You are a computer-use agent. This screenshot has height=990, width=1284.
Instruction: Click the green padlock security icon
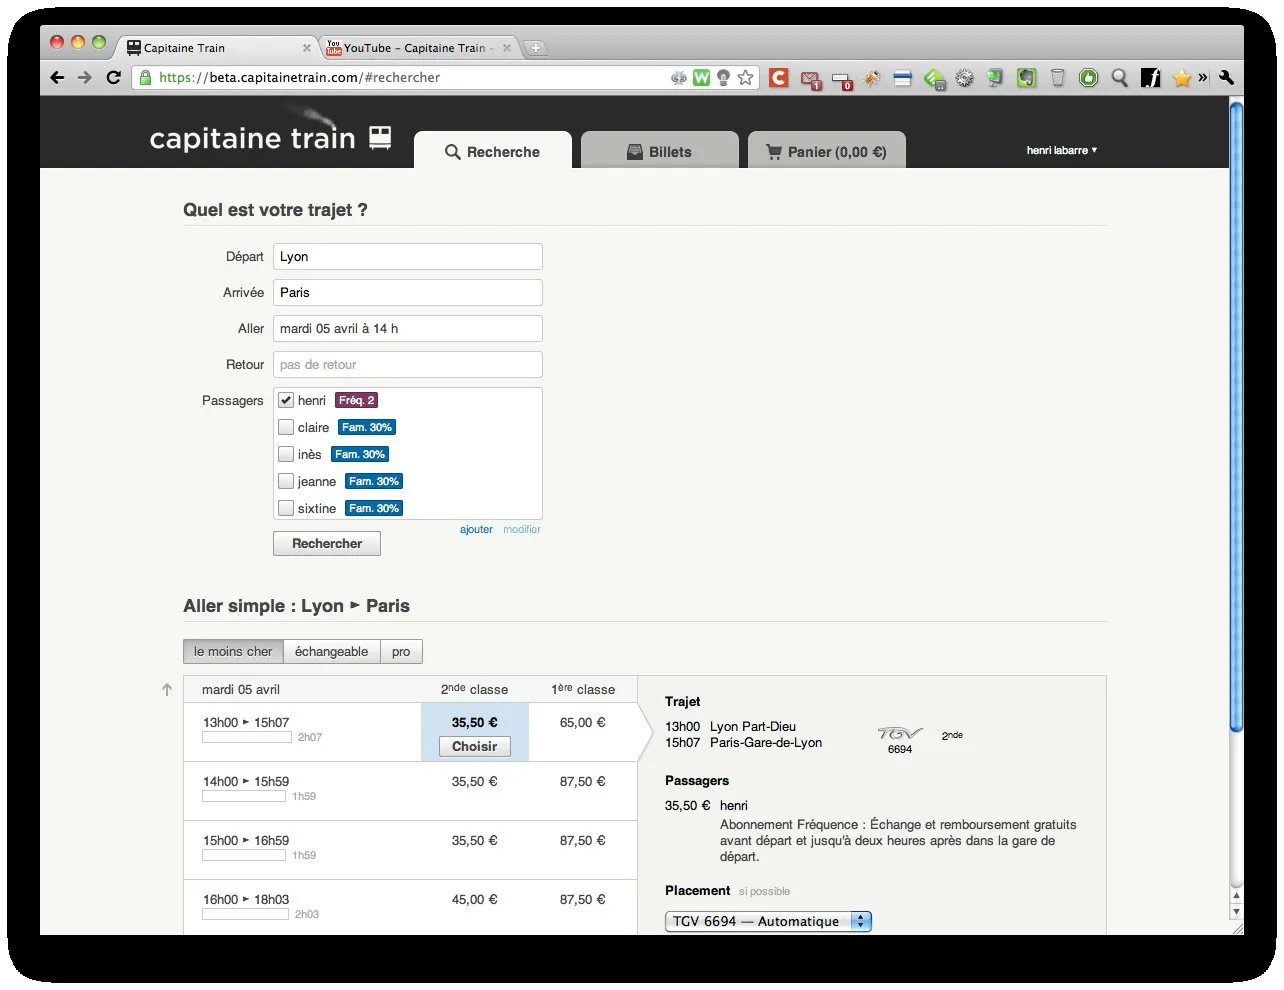tap(145, 77)
